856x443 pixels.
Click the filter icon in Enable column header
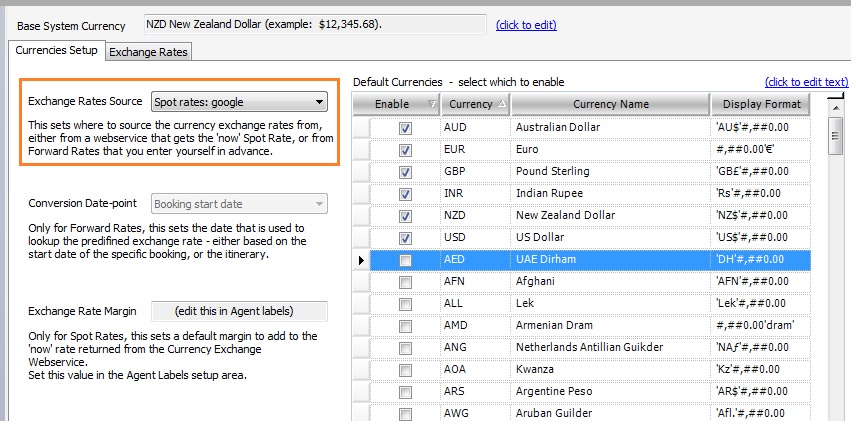(x=431, y=104)
